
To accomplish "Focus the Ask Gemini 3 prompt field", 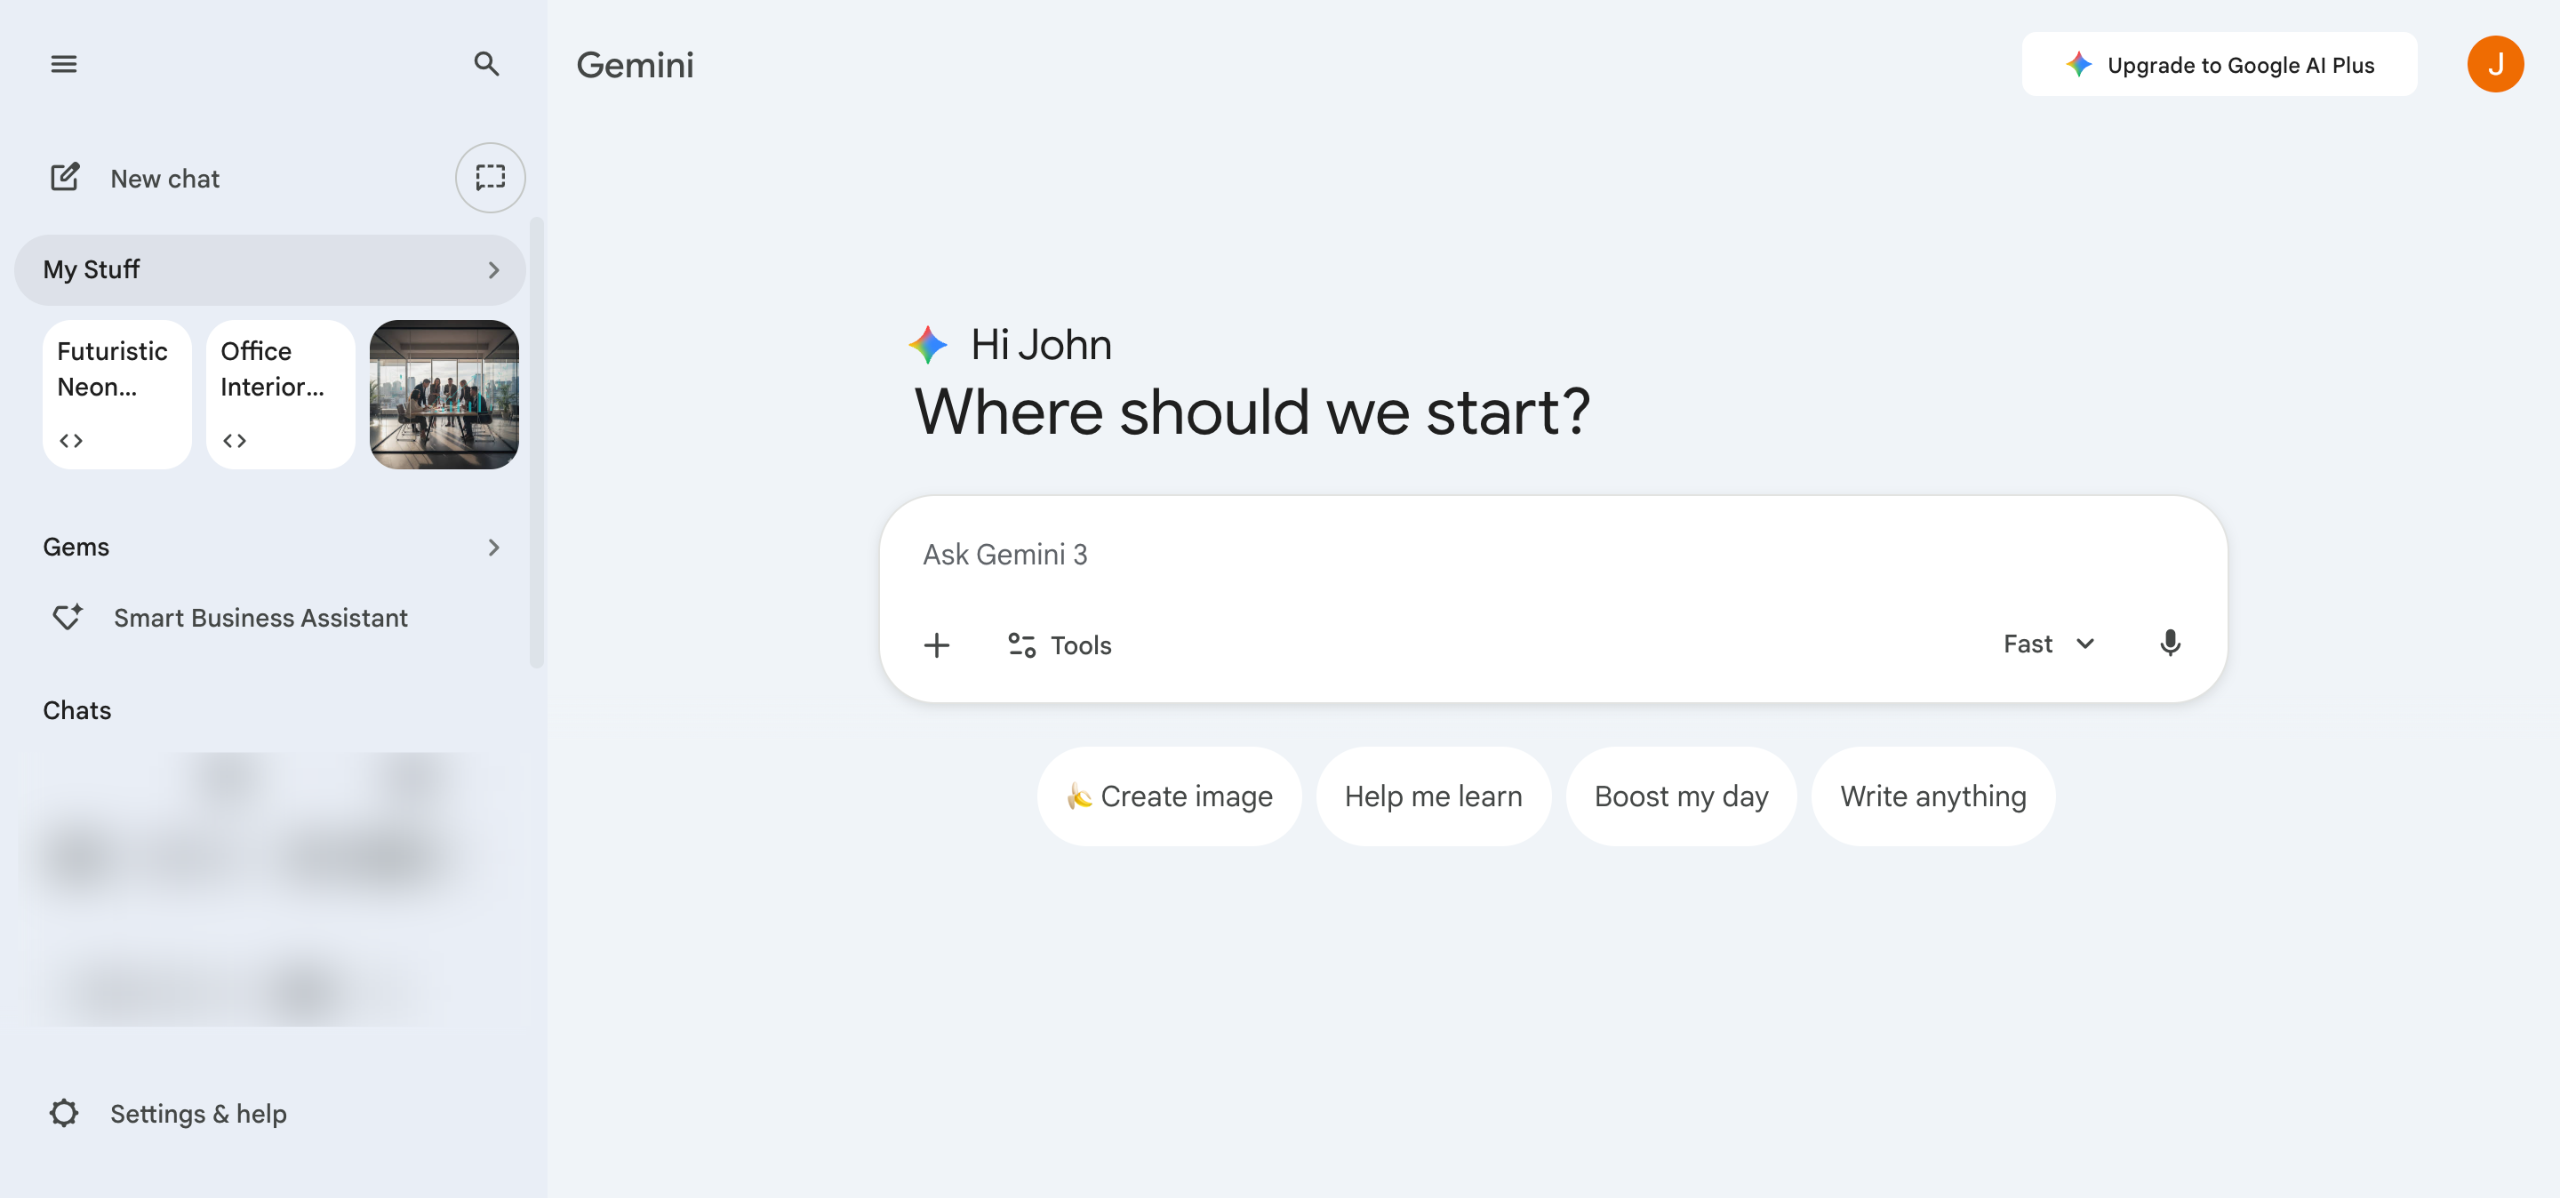I will coord(1400,555).
